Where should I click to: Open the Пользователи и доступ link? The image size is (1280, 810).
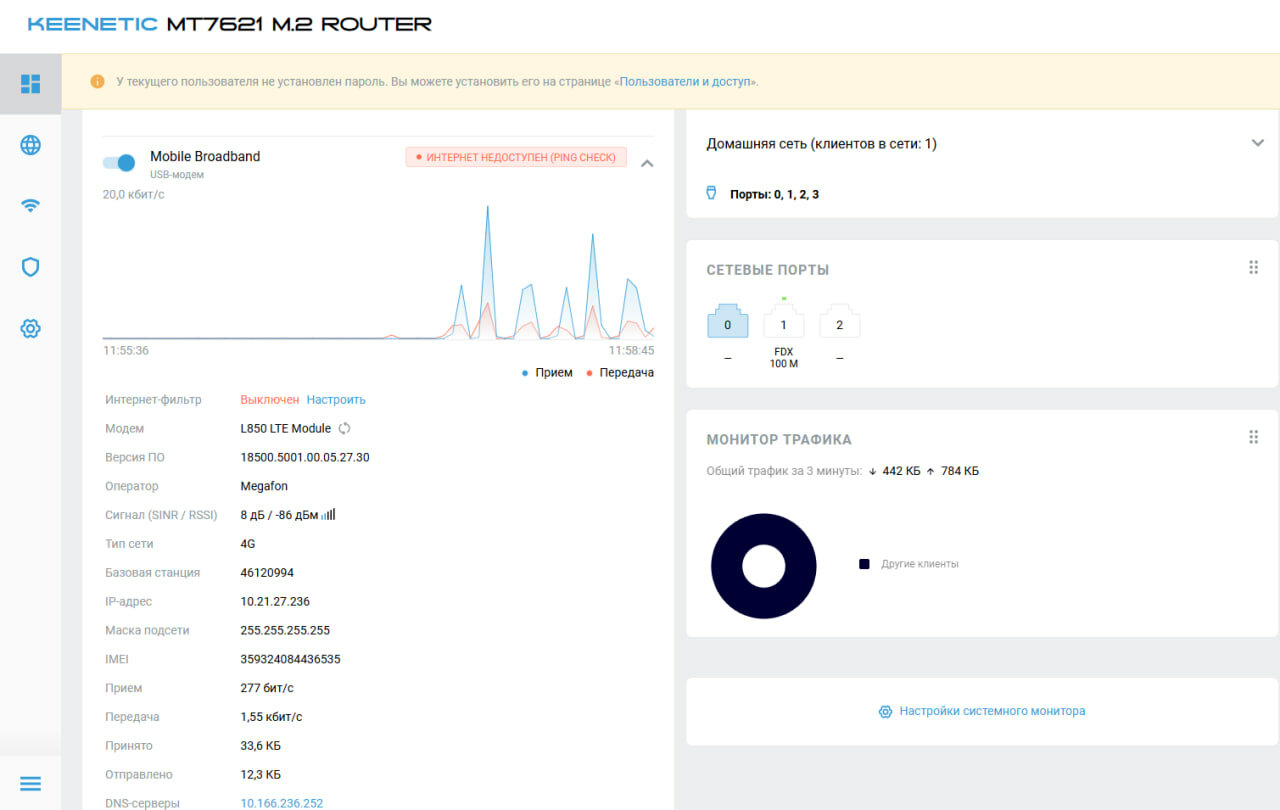click(x=686, y=81)
